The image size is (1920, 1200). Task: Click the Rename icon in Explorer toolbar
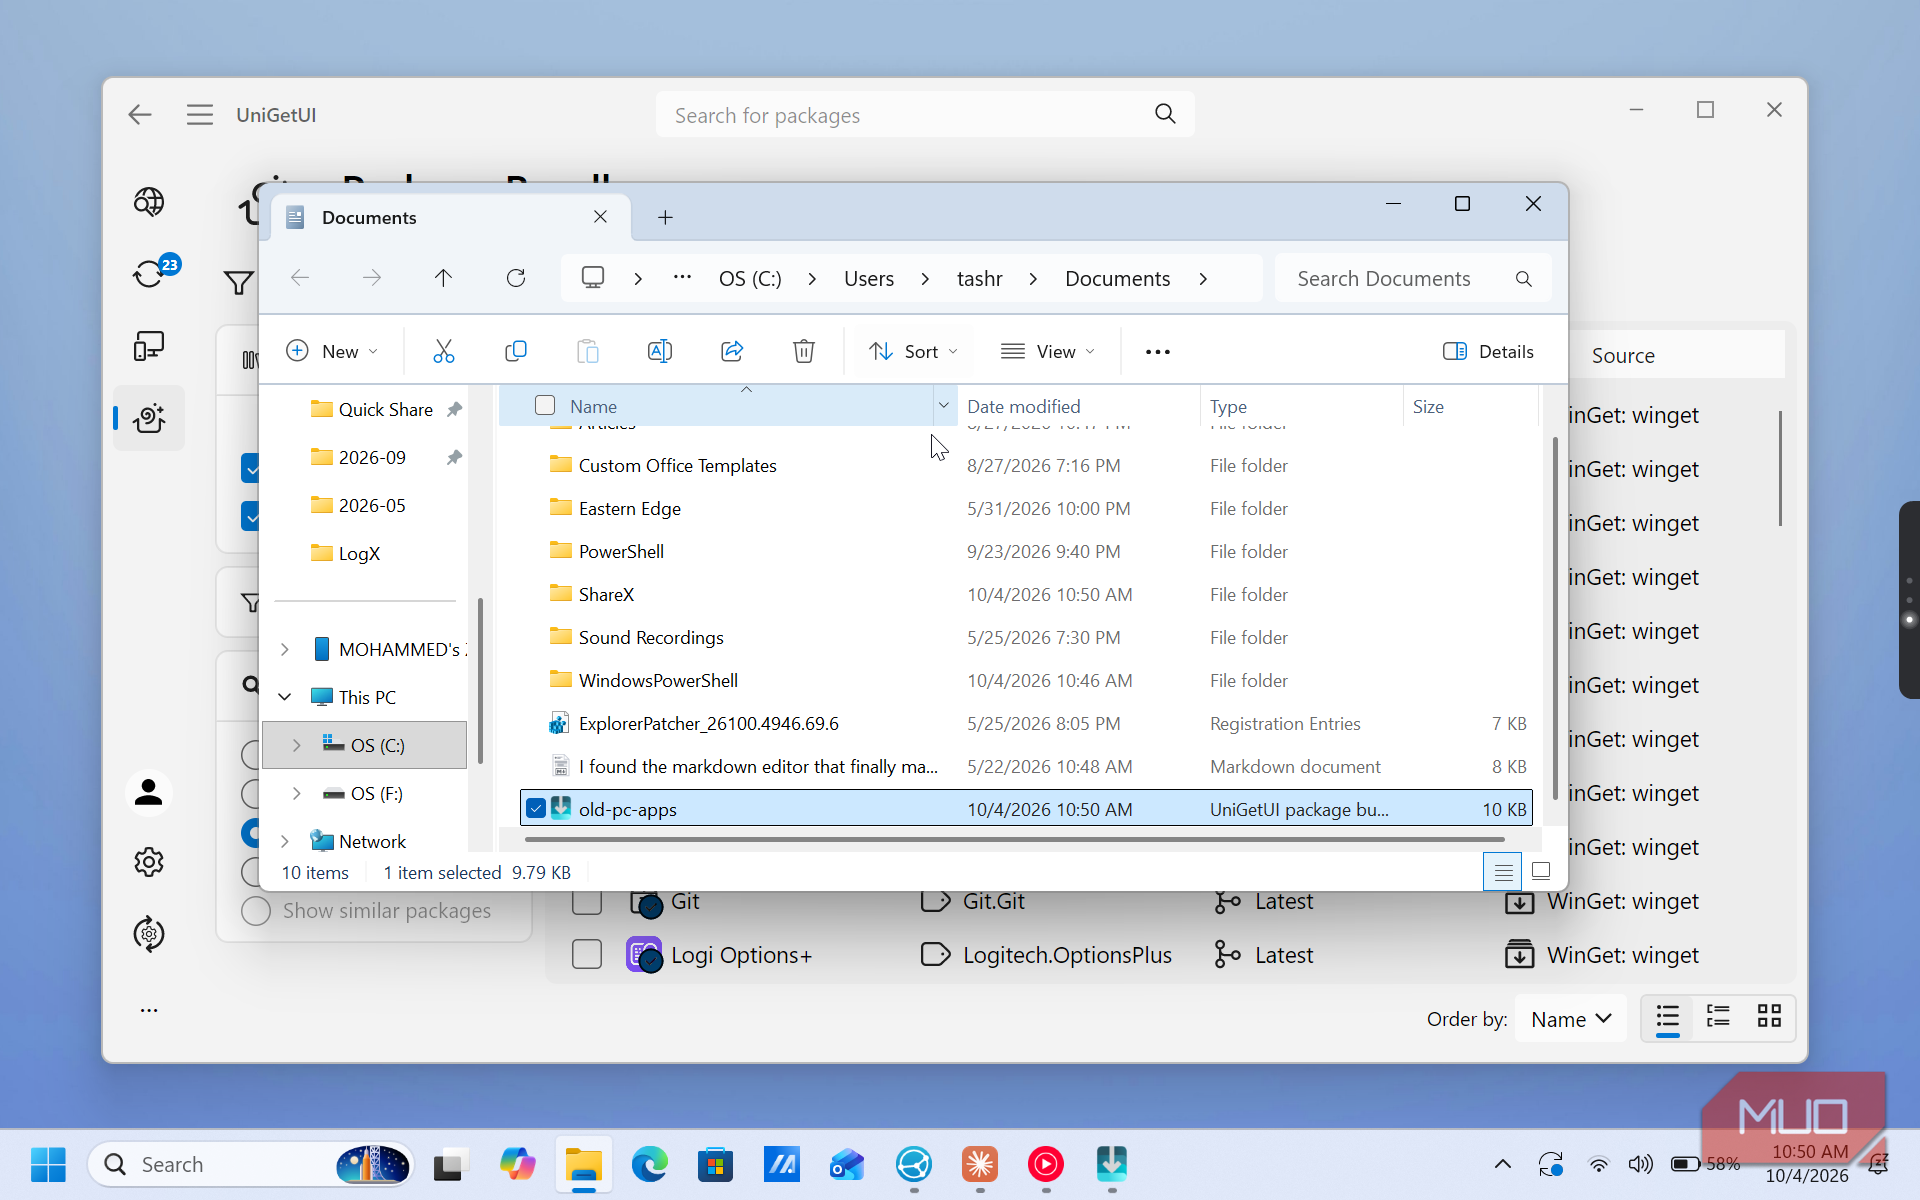[x=660, y=351]
